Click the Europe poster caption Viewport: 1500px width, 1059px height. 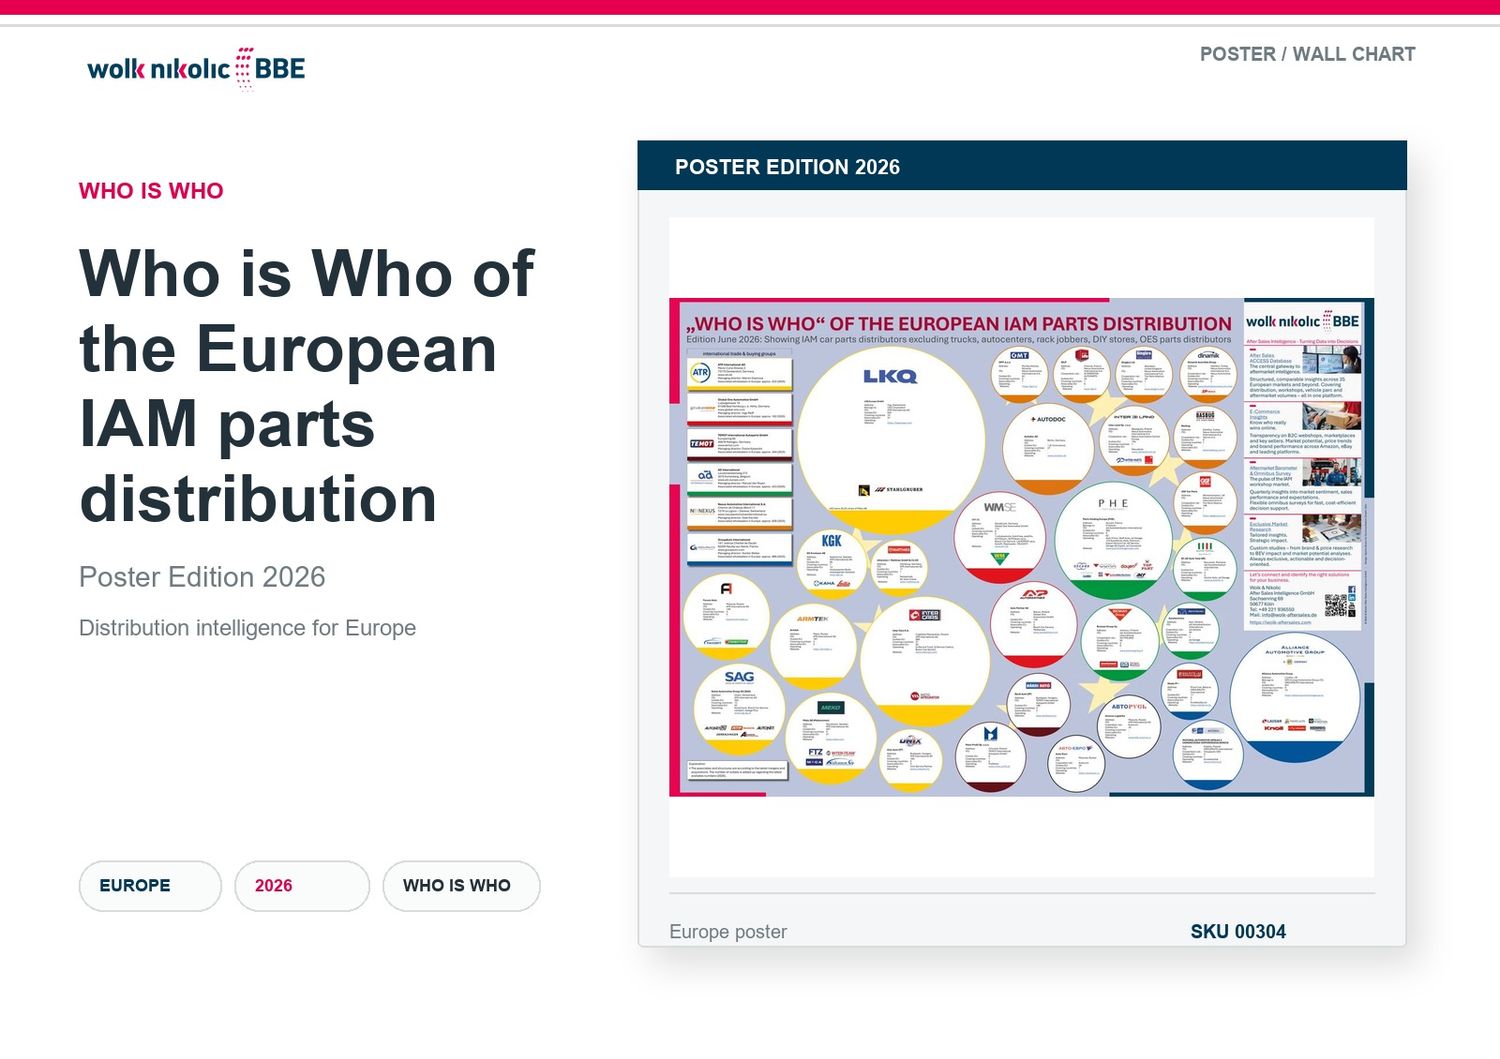pyautogui.click(x=728, y=931)
